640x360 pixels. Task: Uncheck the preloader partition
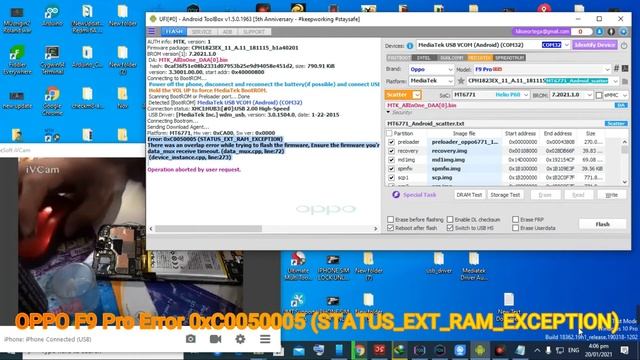click(391, 142)
